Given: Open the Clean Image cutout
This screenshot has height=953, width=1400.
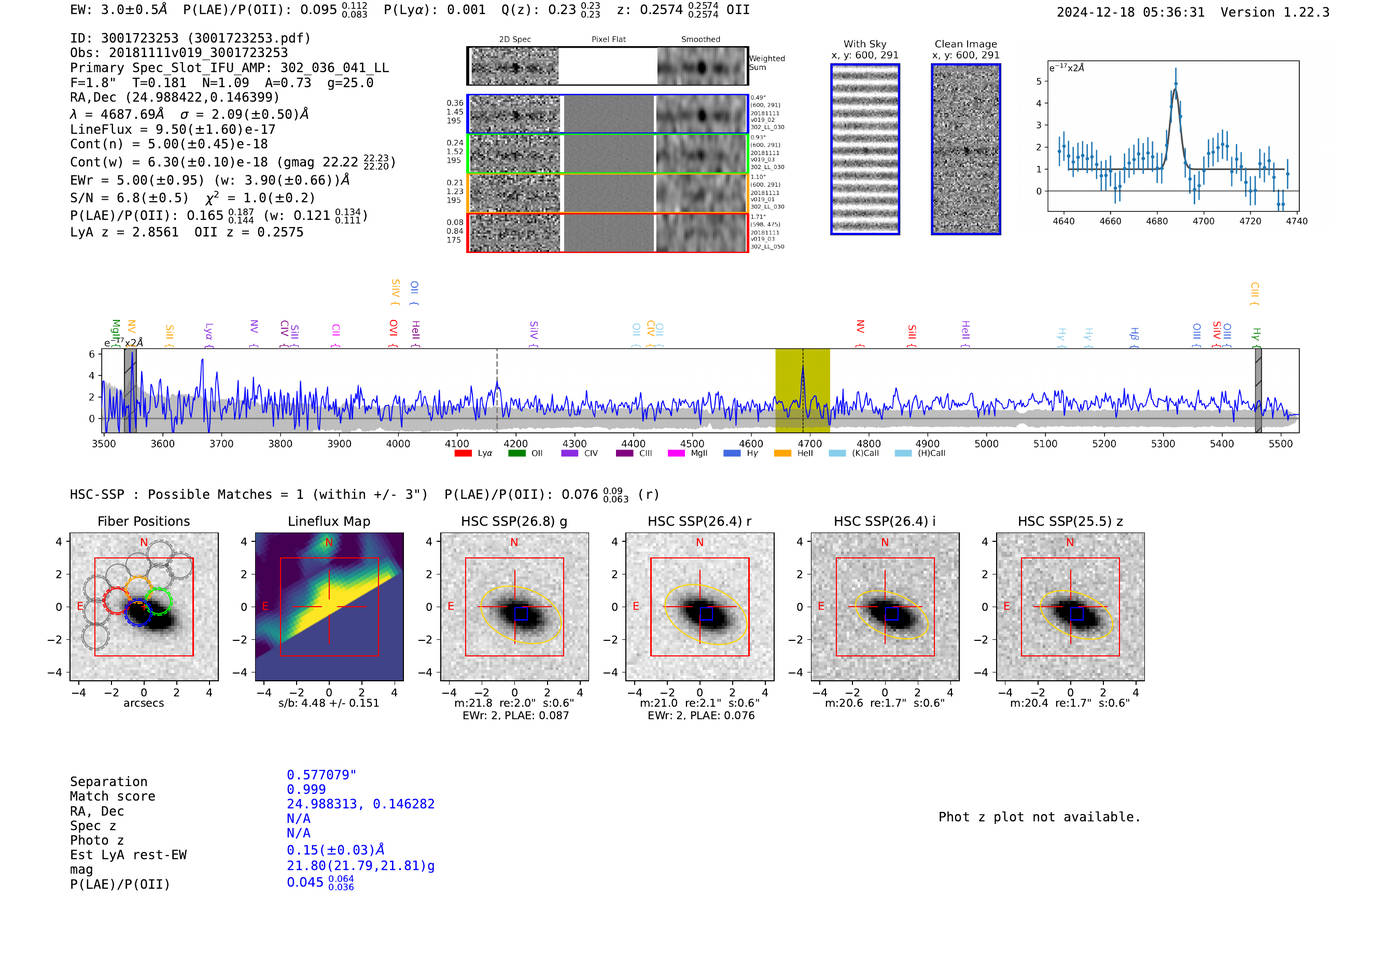Looking at the screenshot, I should [x=966, y=149].
